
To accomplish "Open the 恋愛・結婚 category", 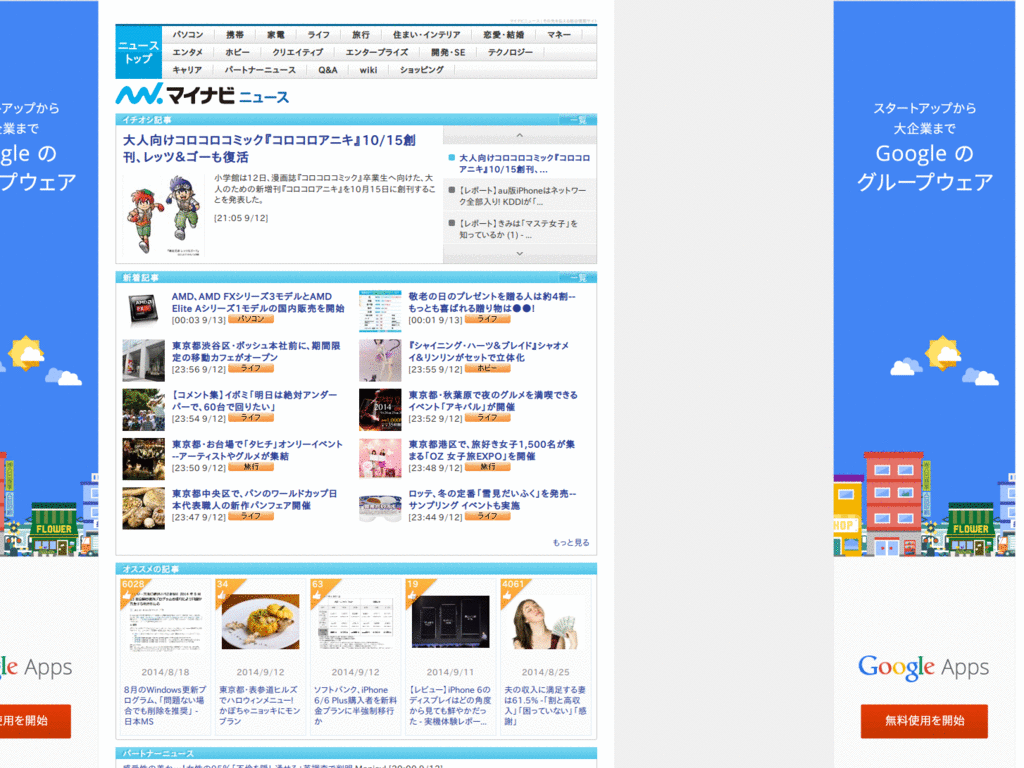I will coord(504,35).
